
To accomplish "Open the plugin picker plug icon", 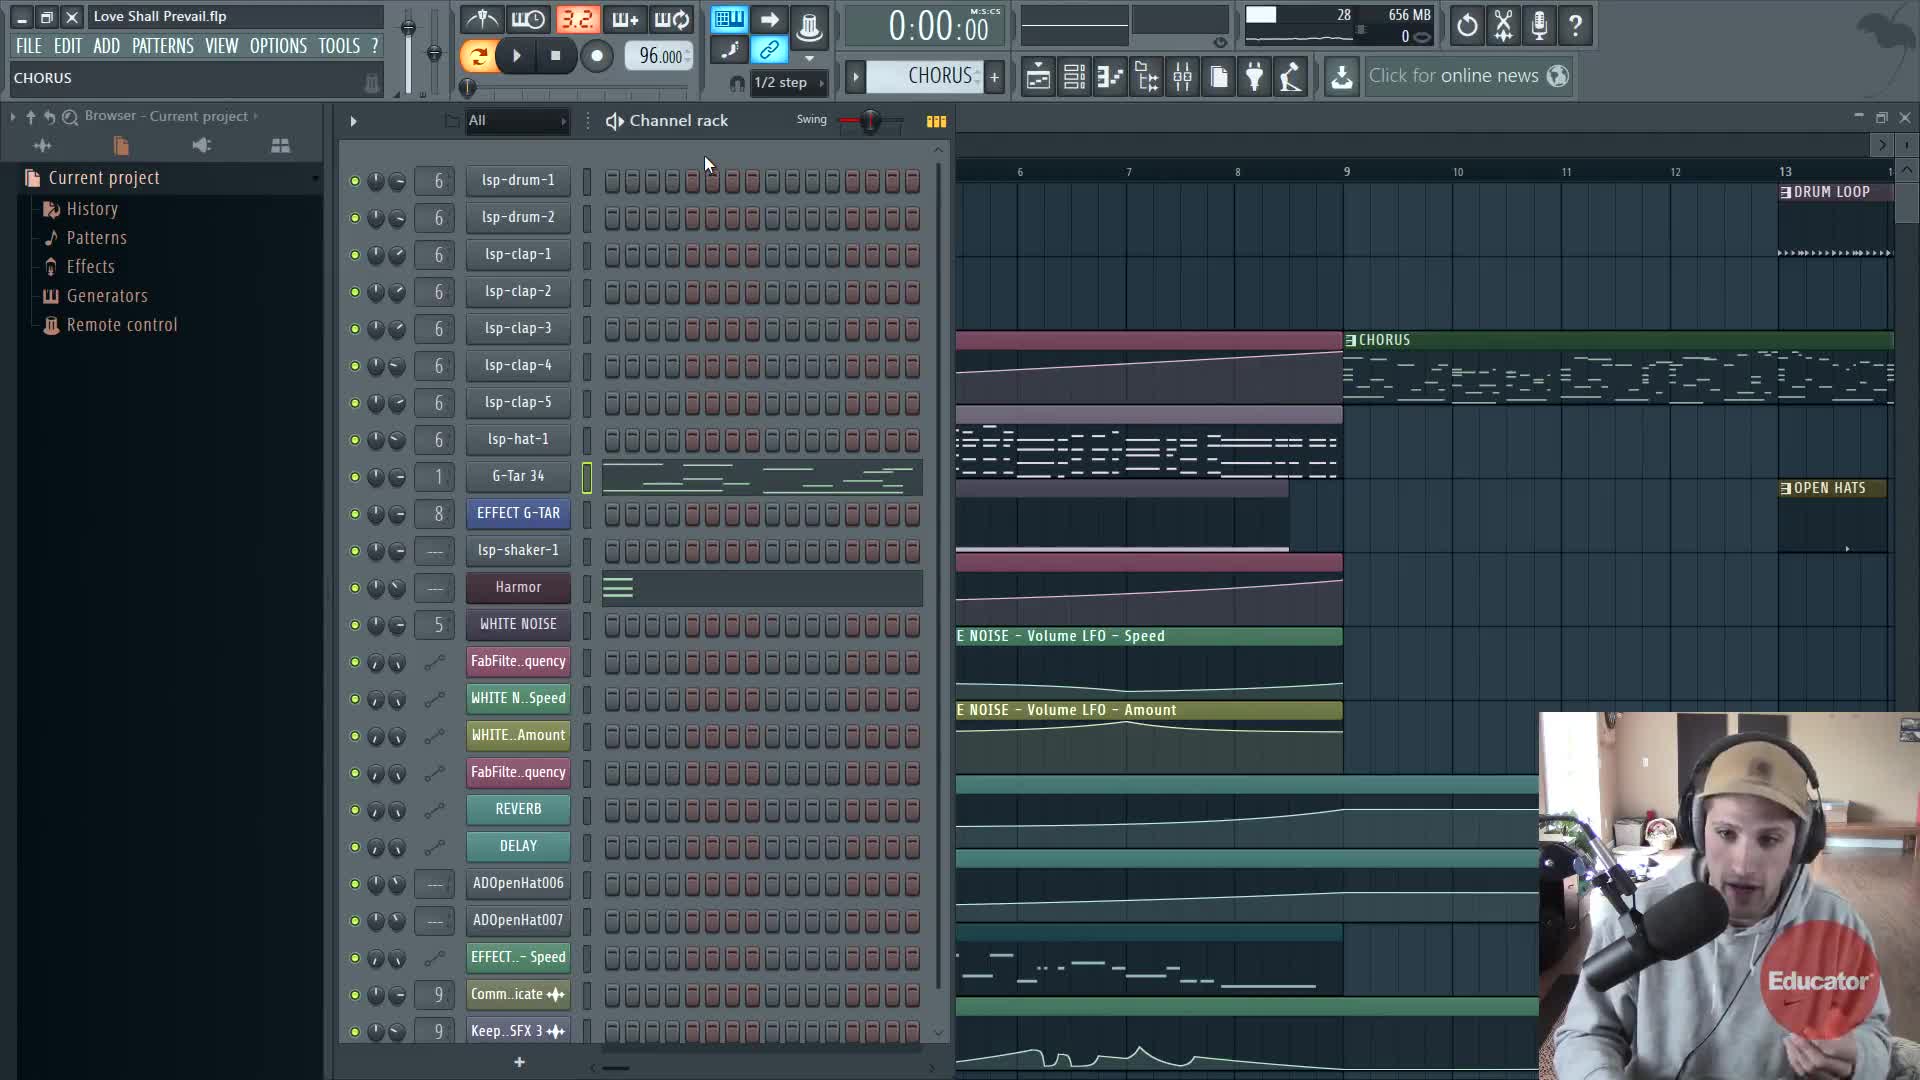I will [1254, 77].
